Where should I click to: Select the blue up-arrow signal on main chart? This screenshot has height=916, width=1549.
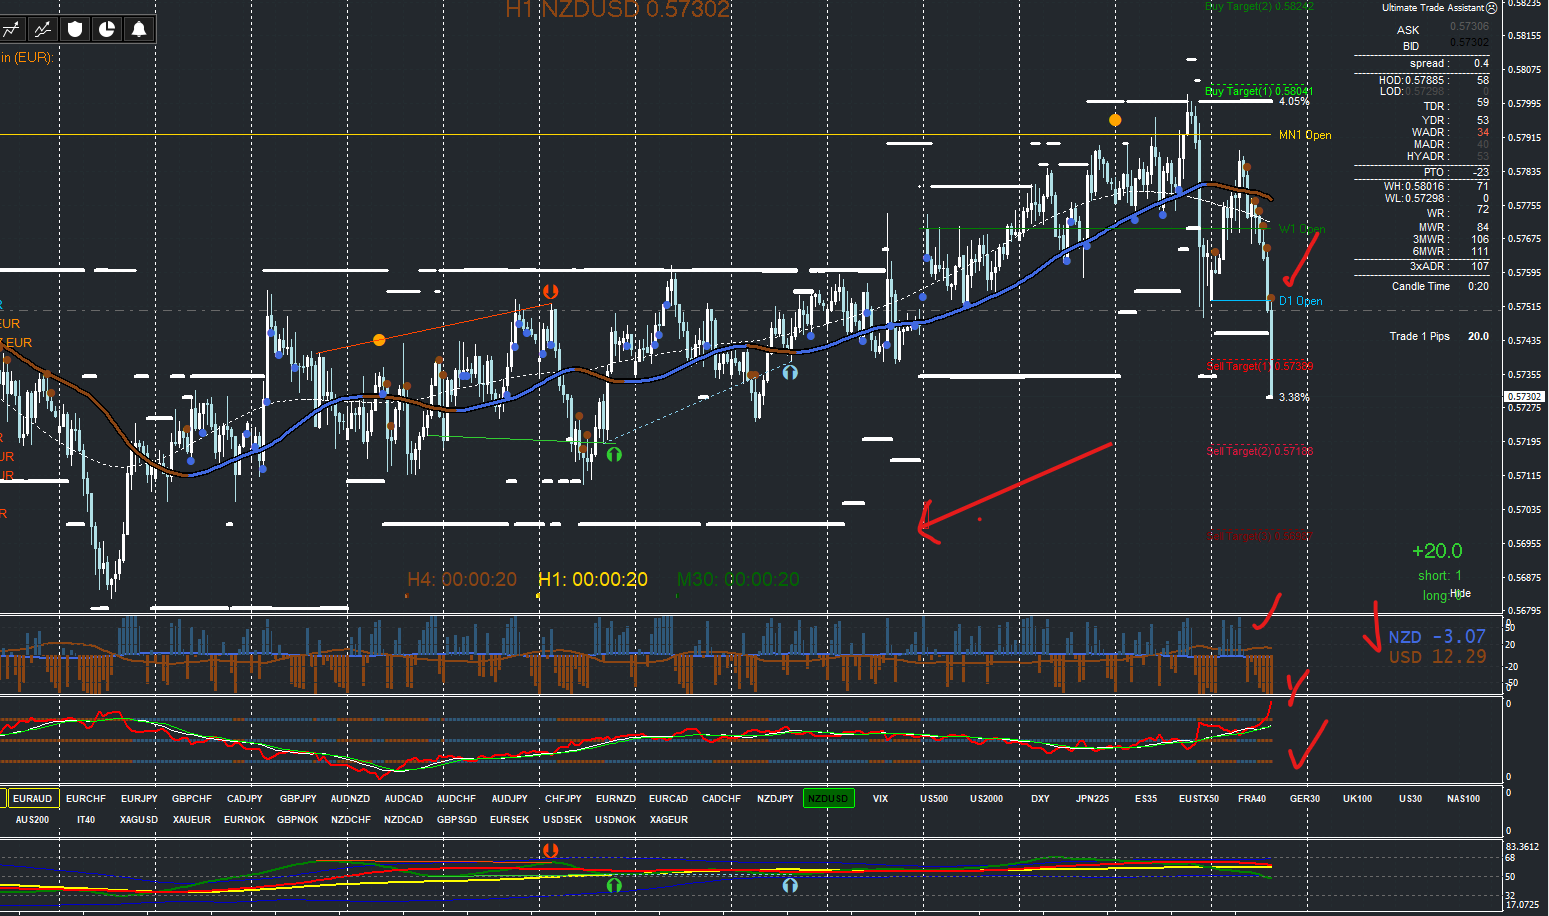[790, 372]
